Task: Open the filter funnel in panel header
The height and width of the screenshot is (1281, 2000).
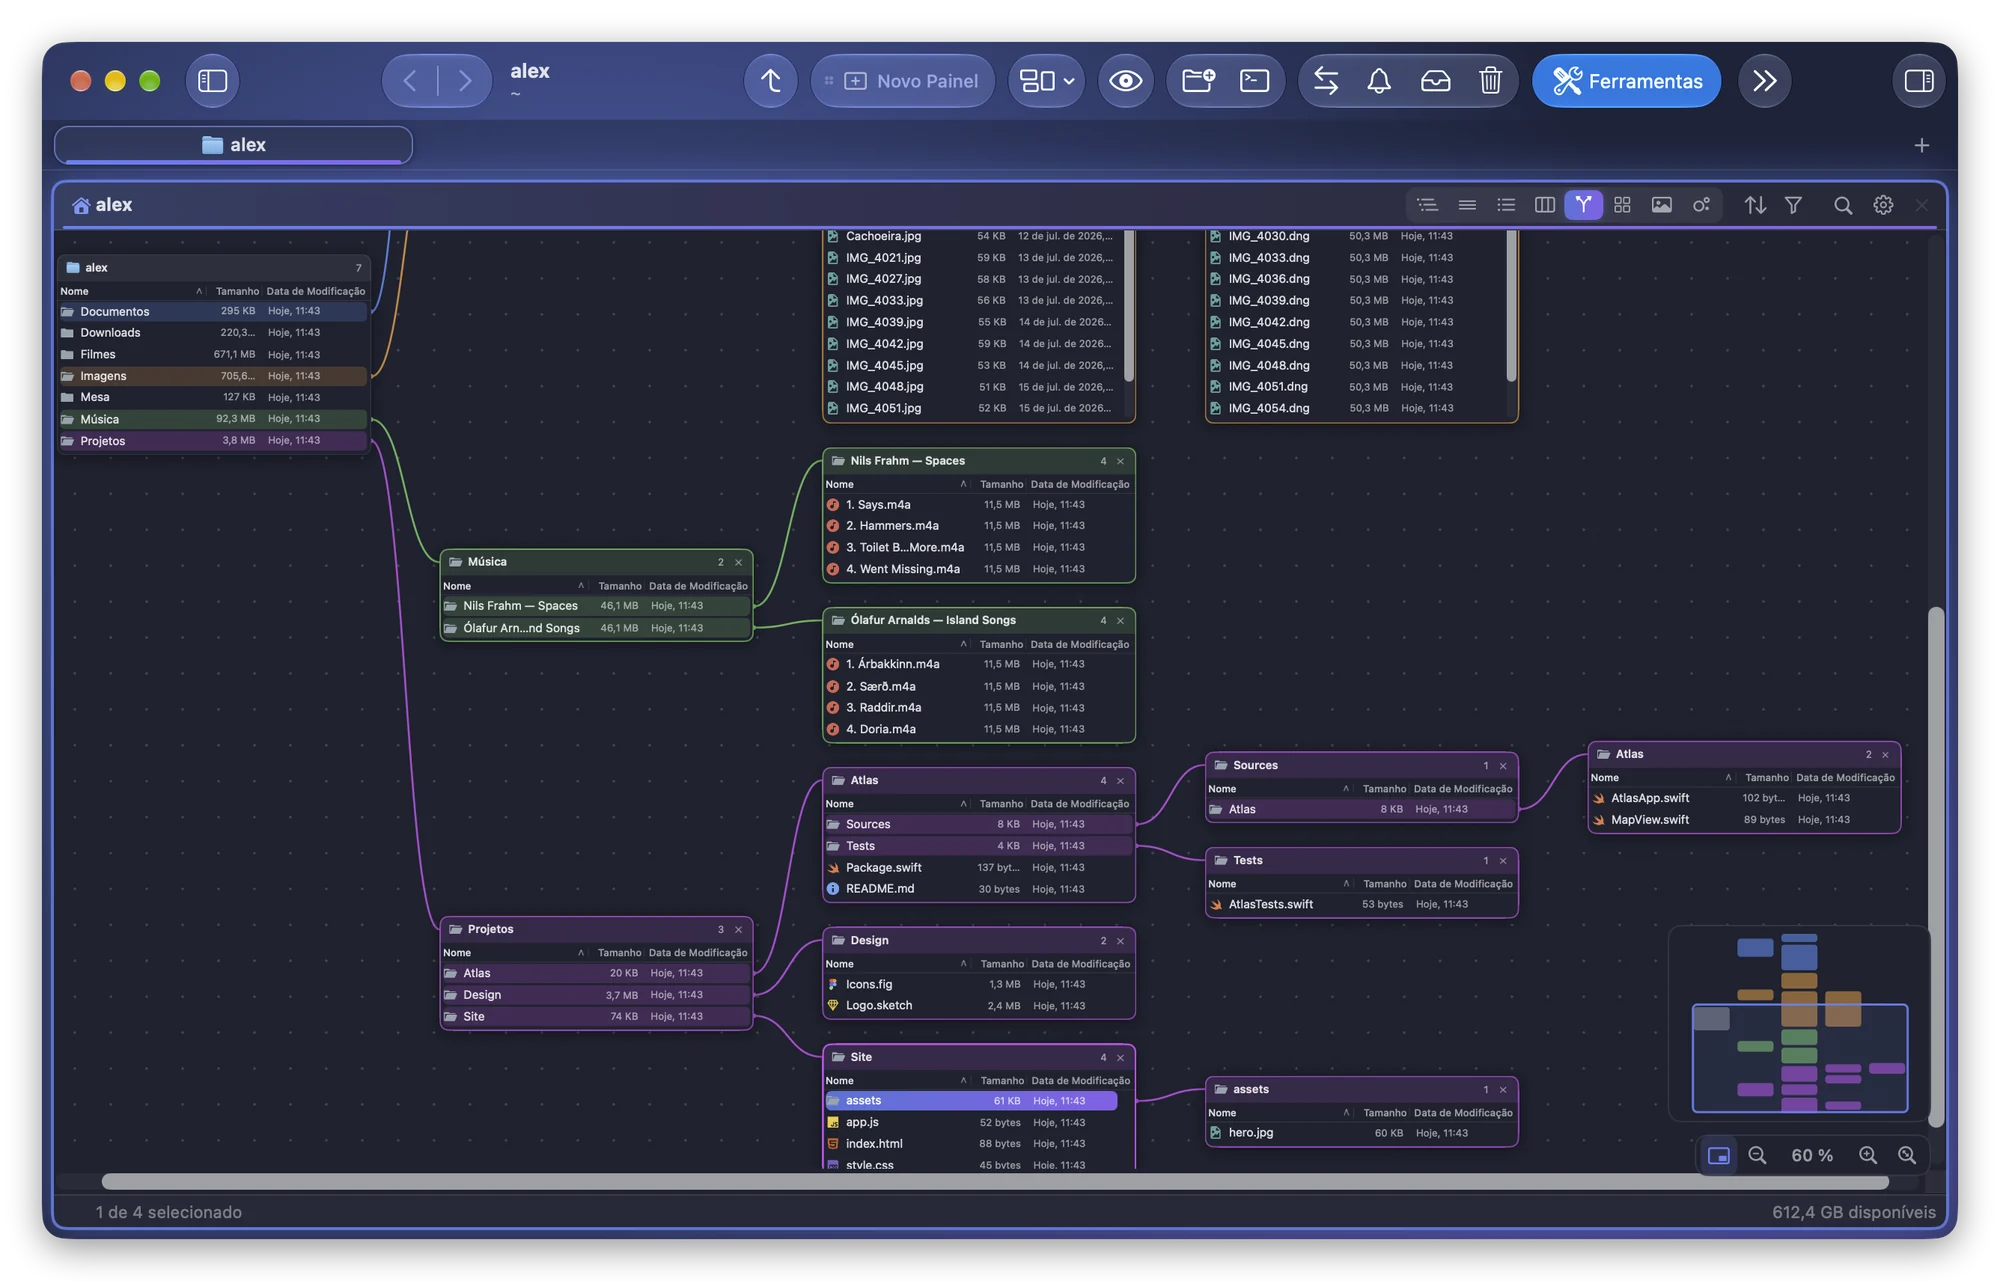Action: coord(1793,205)
